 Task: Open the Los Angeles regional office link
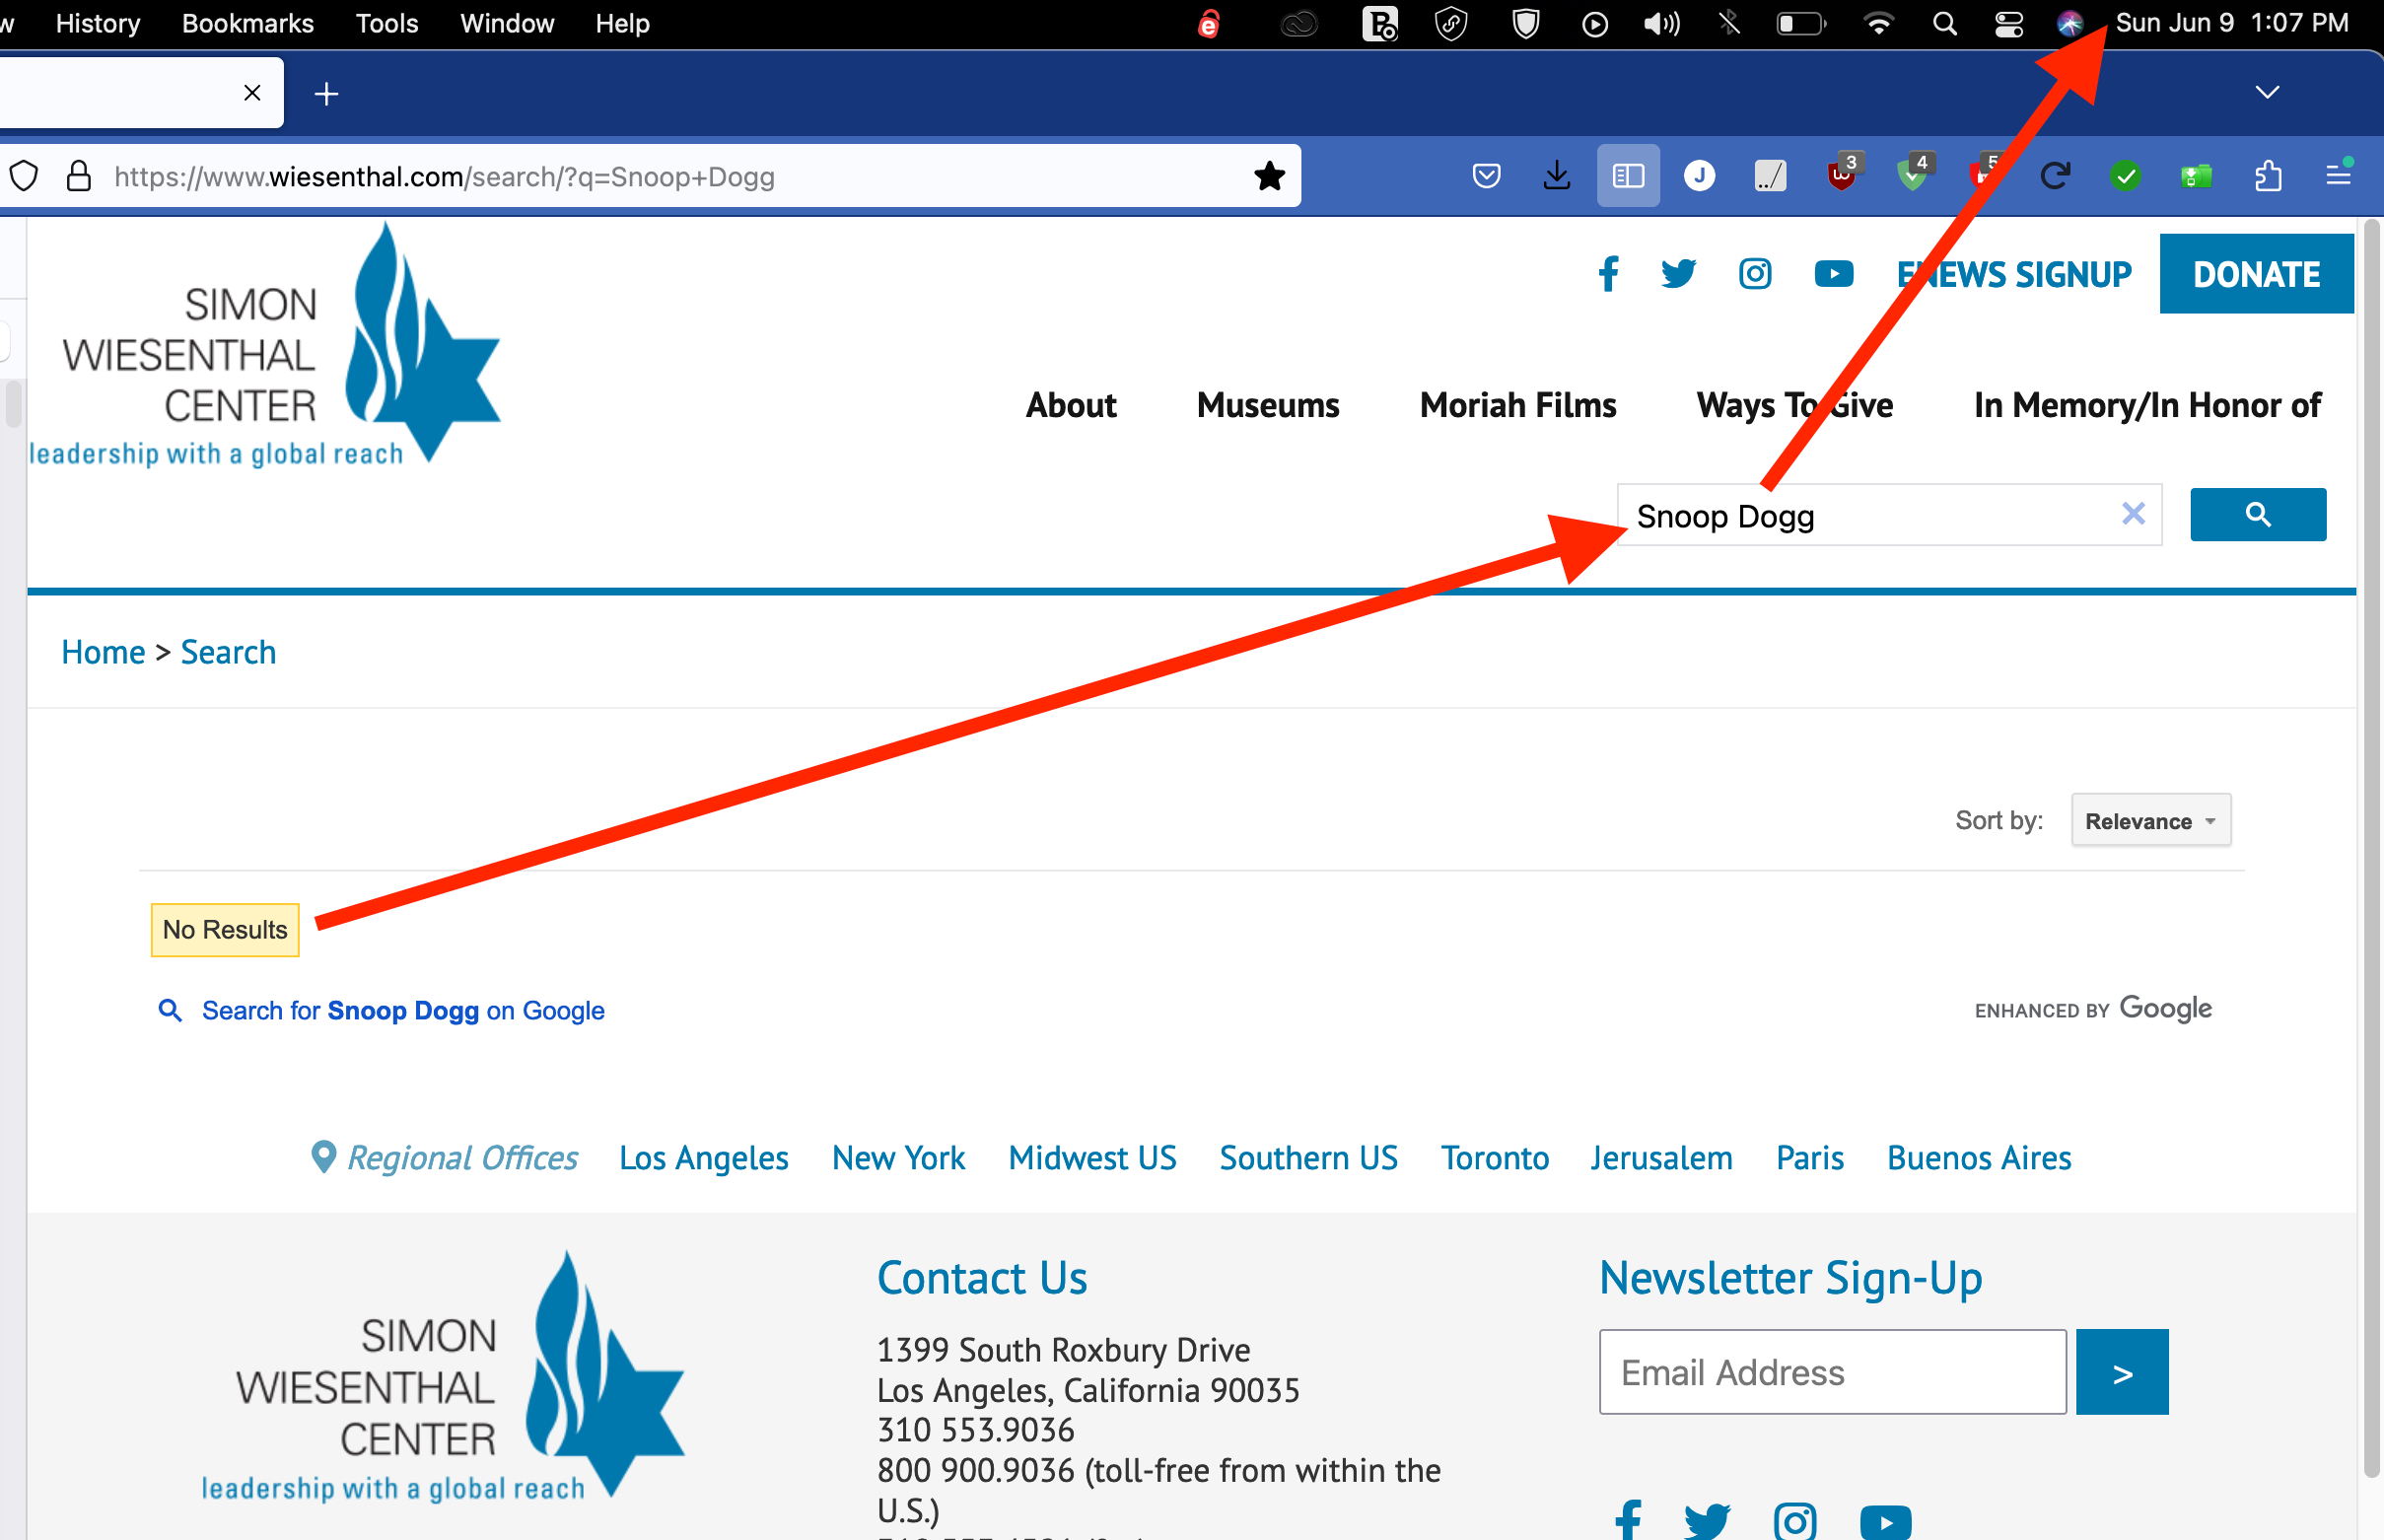703,1157
